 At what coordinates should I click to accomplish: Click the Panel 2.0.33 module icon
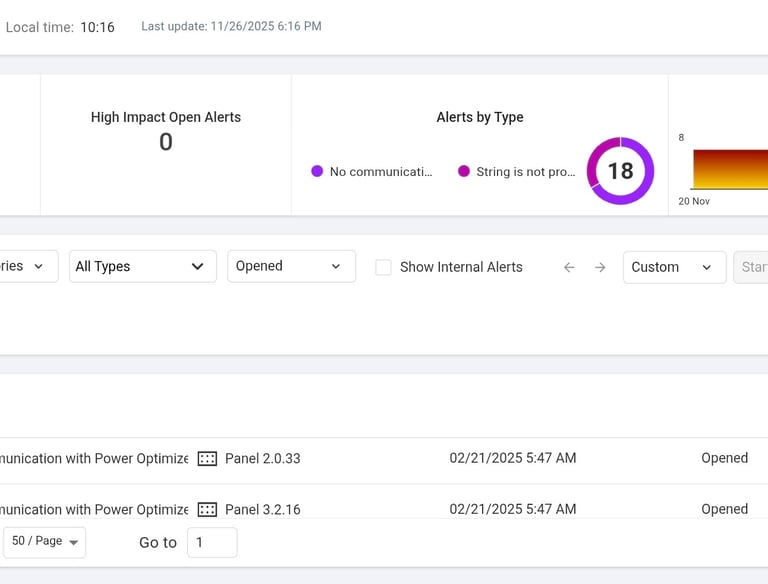pyautogui.click(x=207, y=459)
